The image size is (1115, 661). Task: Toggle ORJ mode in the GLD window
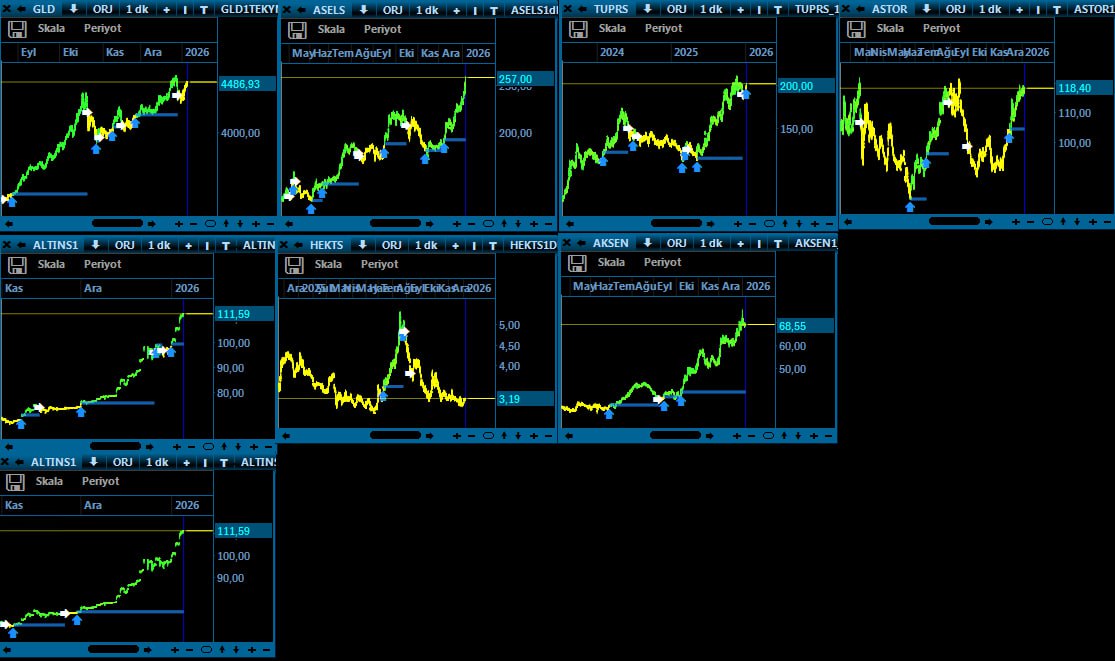102,9
